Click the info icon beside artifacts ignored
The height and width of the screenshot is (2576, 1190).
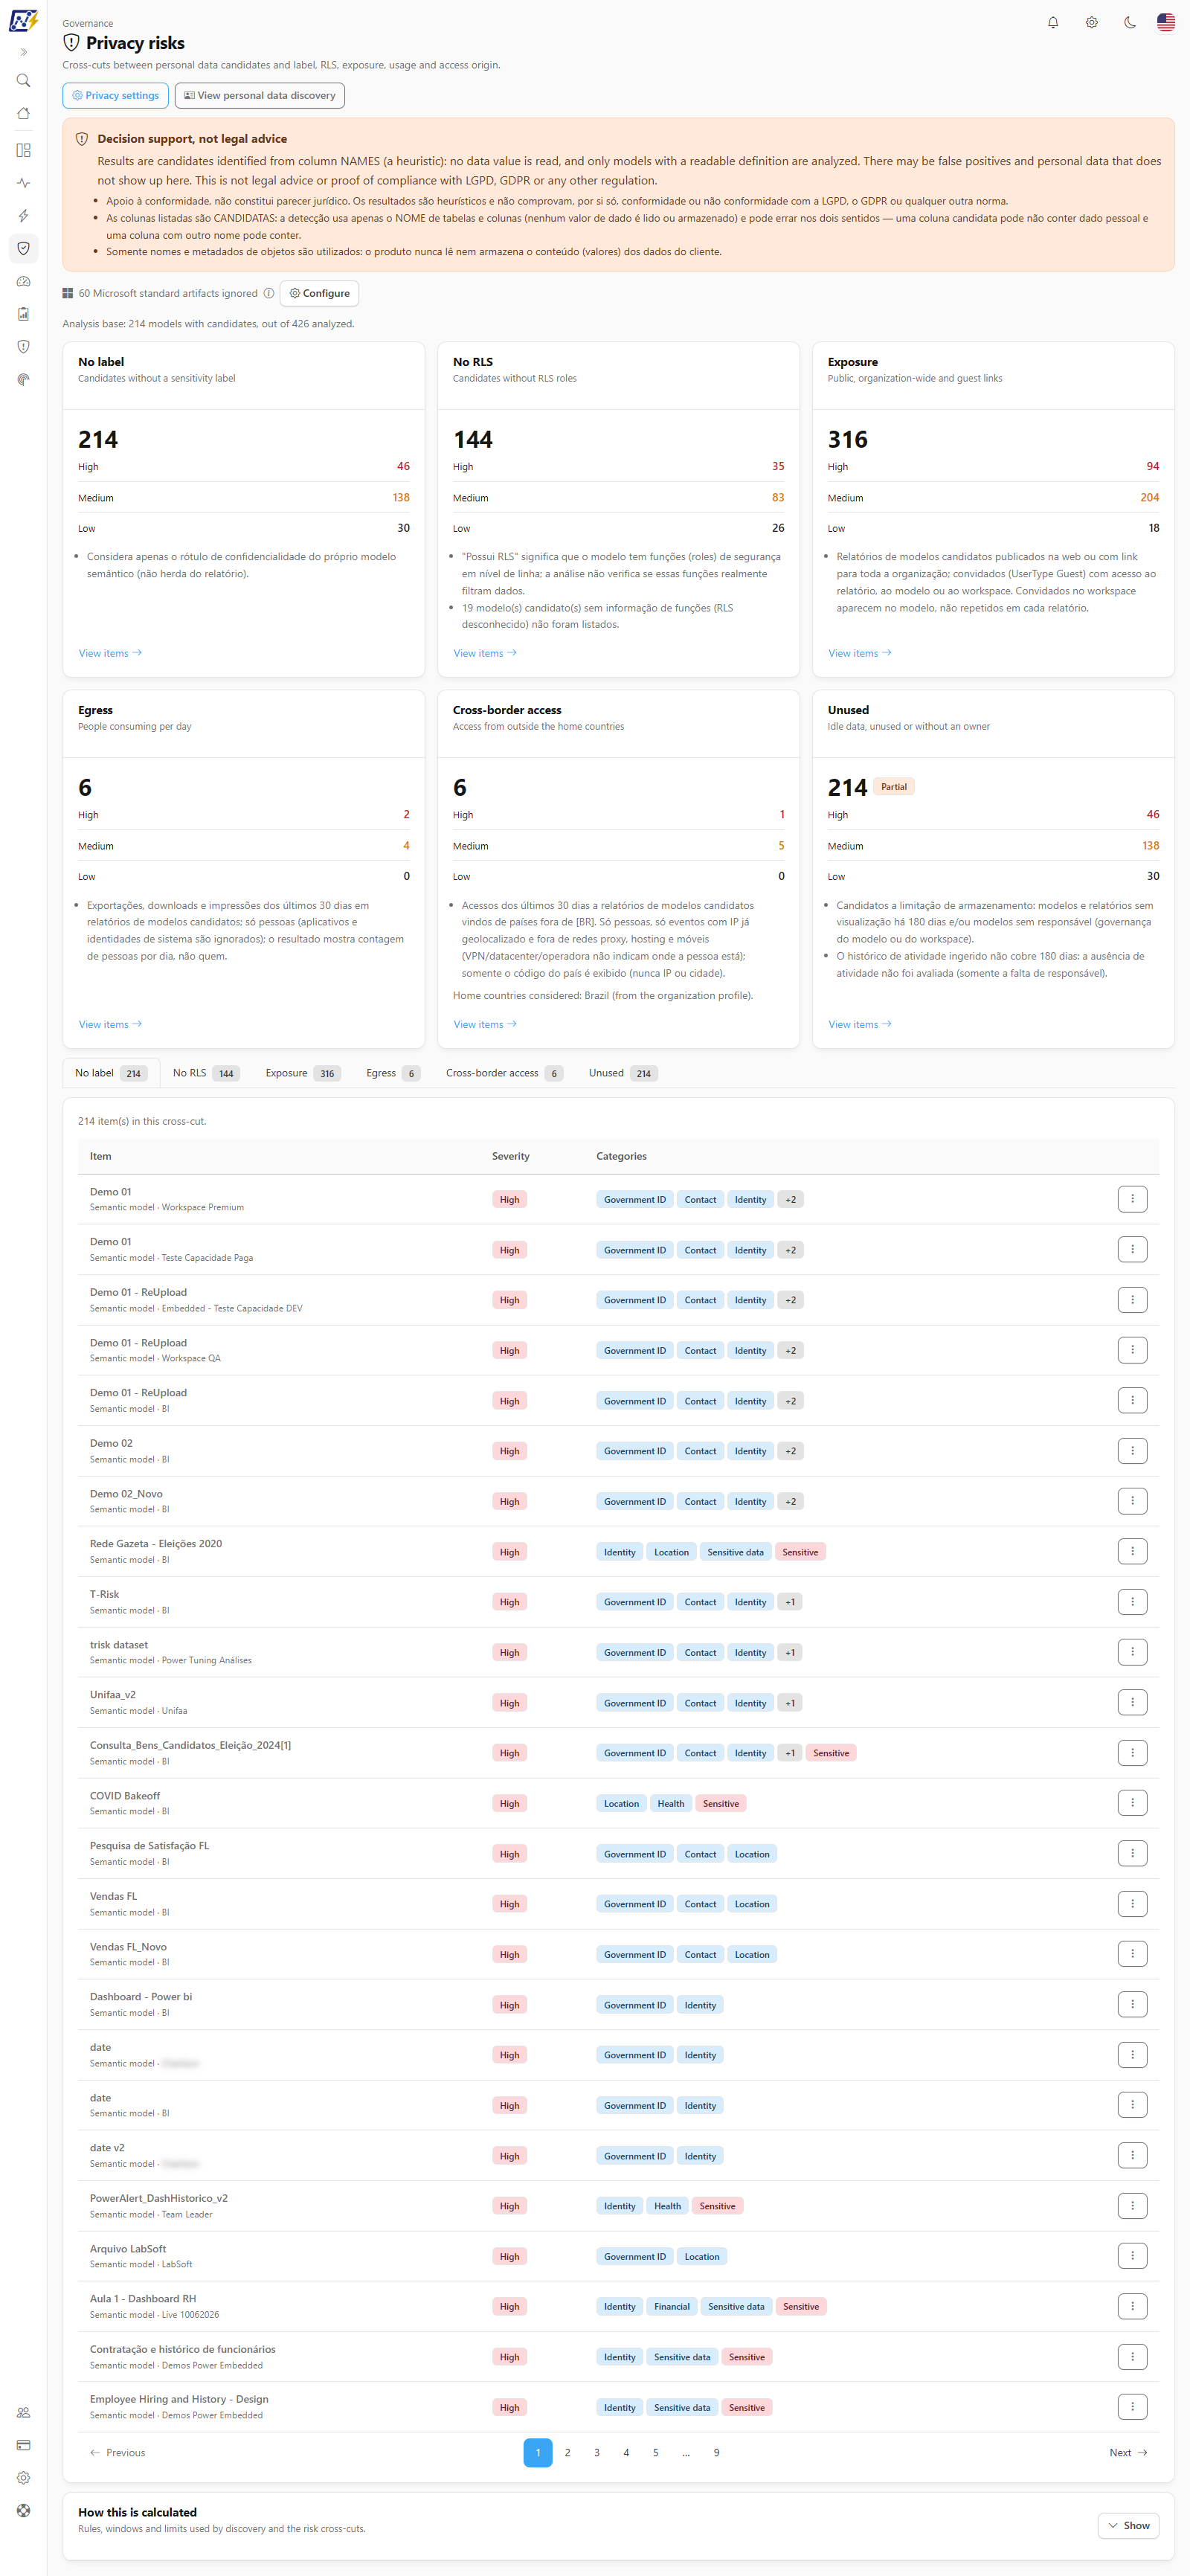pos(268,293)
